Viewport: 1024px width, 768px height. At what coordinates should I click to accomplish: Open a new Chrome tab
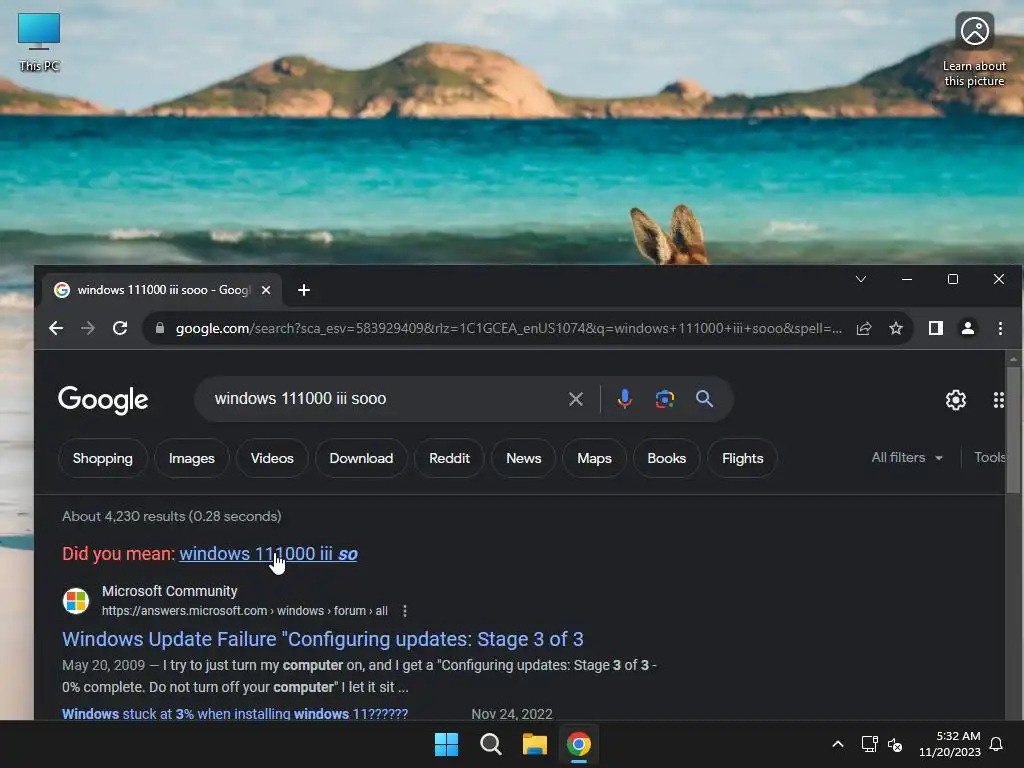(304, 290)
